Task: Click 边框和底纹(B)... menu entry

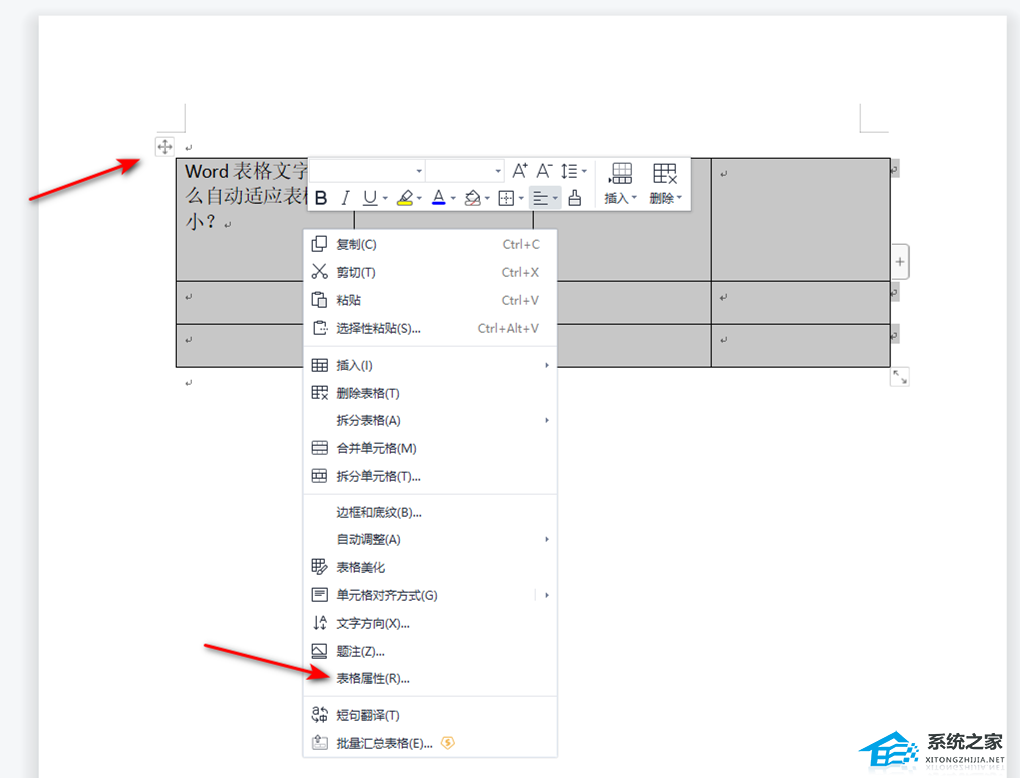Action: (379, 512)
